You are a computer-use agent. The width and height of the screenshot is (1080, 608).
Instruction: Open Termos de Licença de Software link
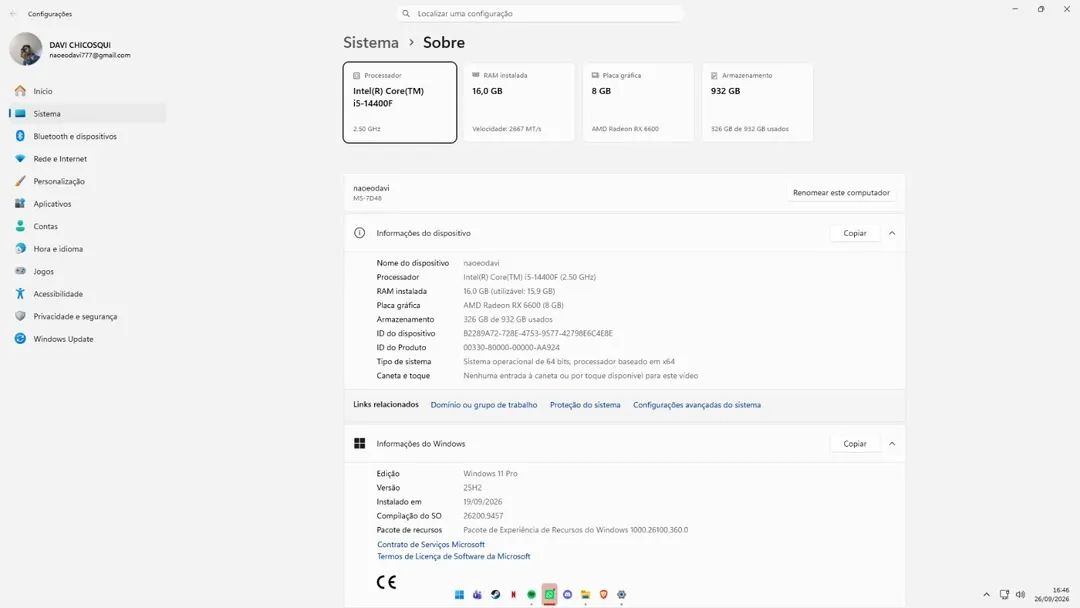coord(453,556)
